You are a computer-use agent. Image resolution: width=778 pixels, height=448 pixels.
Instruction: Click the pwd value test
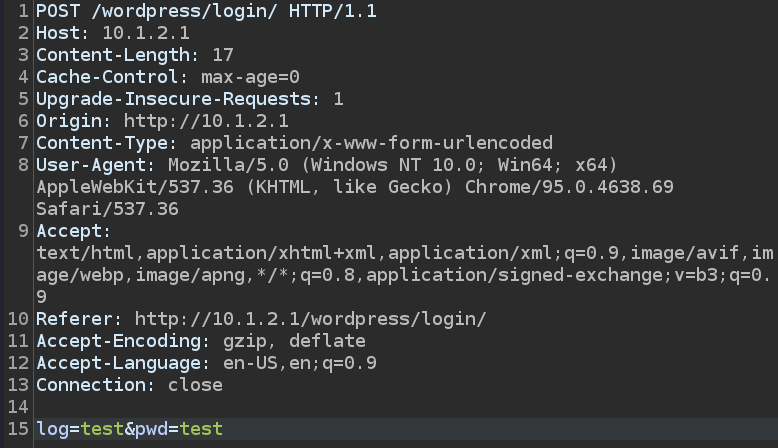(201, 429)
